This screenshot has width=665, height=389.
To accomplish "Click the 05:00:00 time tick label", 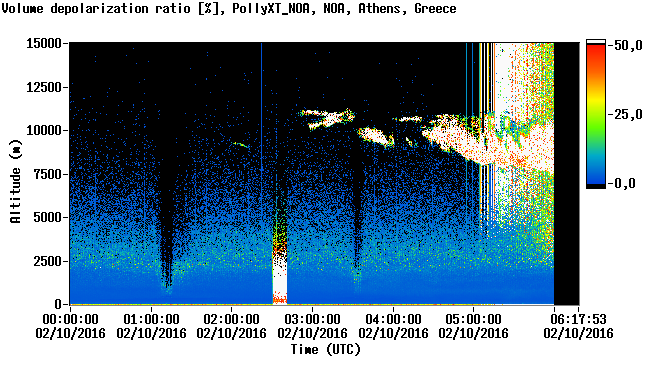I will (x=473, y=319).
